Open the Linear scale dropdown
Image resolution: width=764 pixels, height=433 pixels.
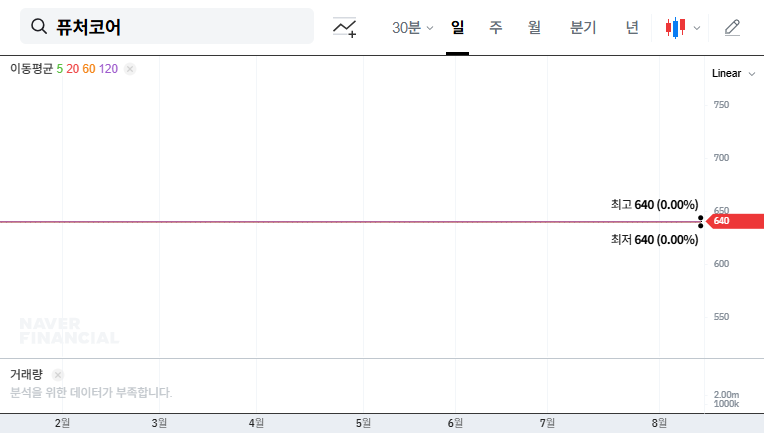733,73
